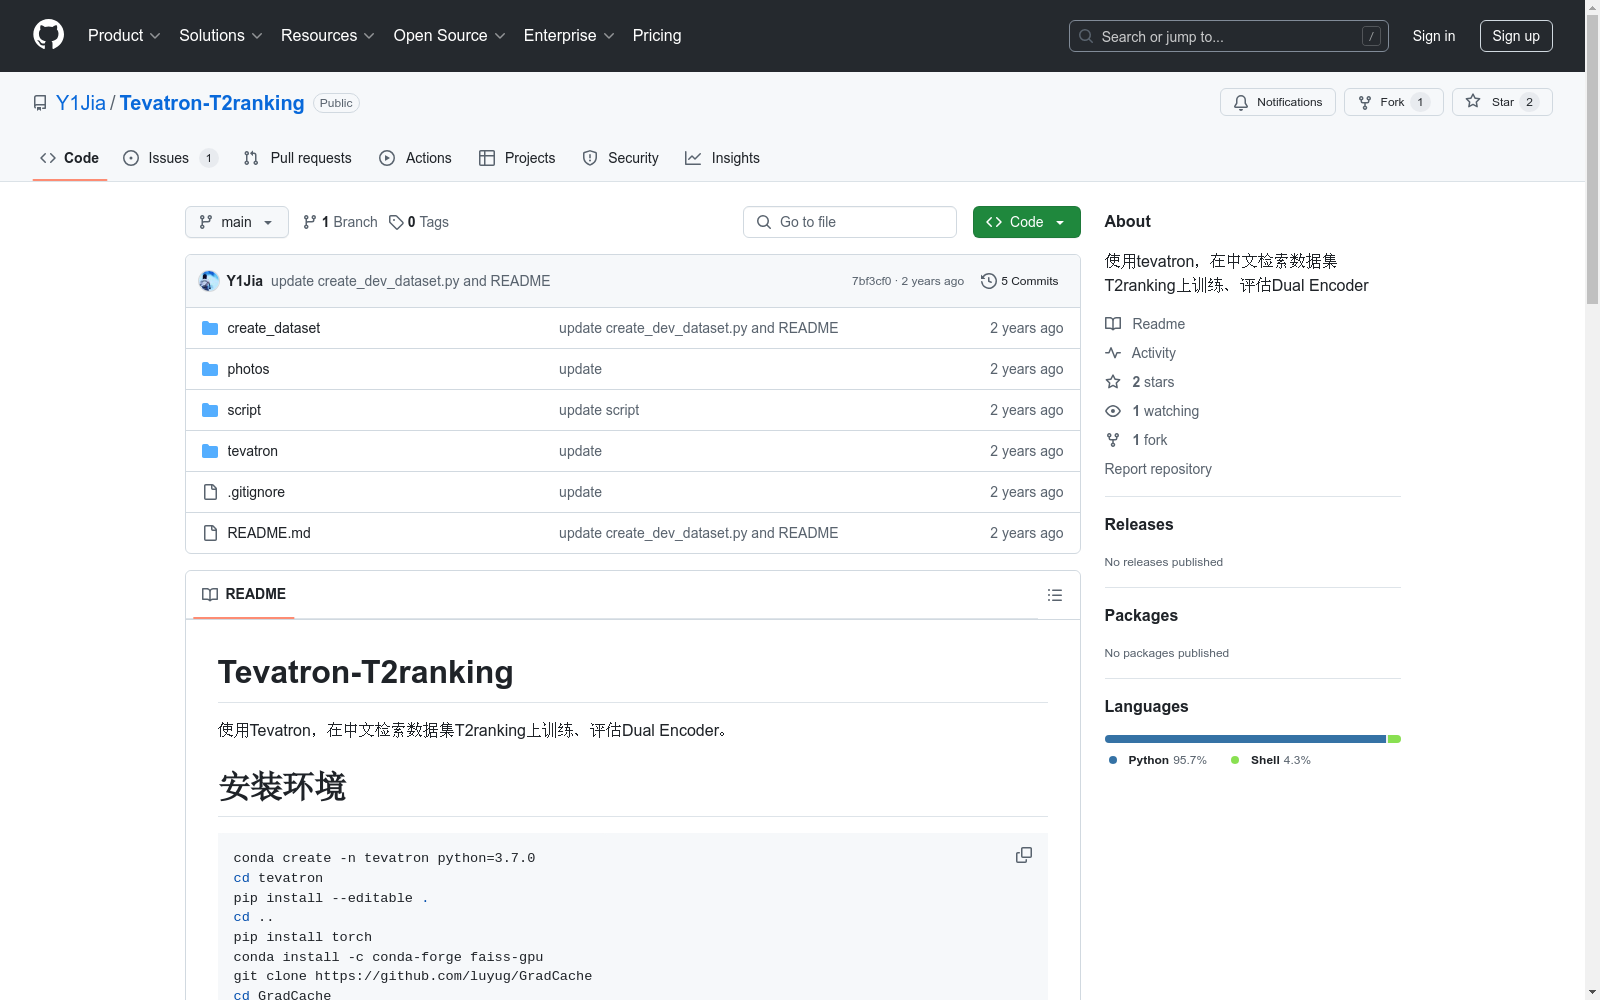Screen dimensions: 1600x1000
Task: Click the Shell language bar segment
Action: [1394, 739]
